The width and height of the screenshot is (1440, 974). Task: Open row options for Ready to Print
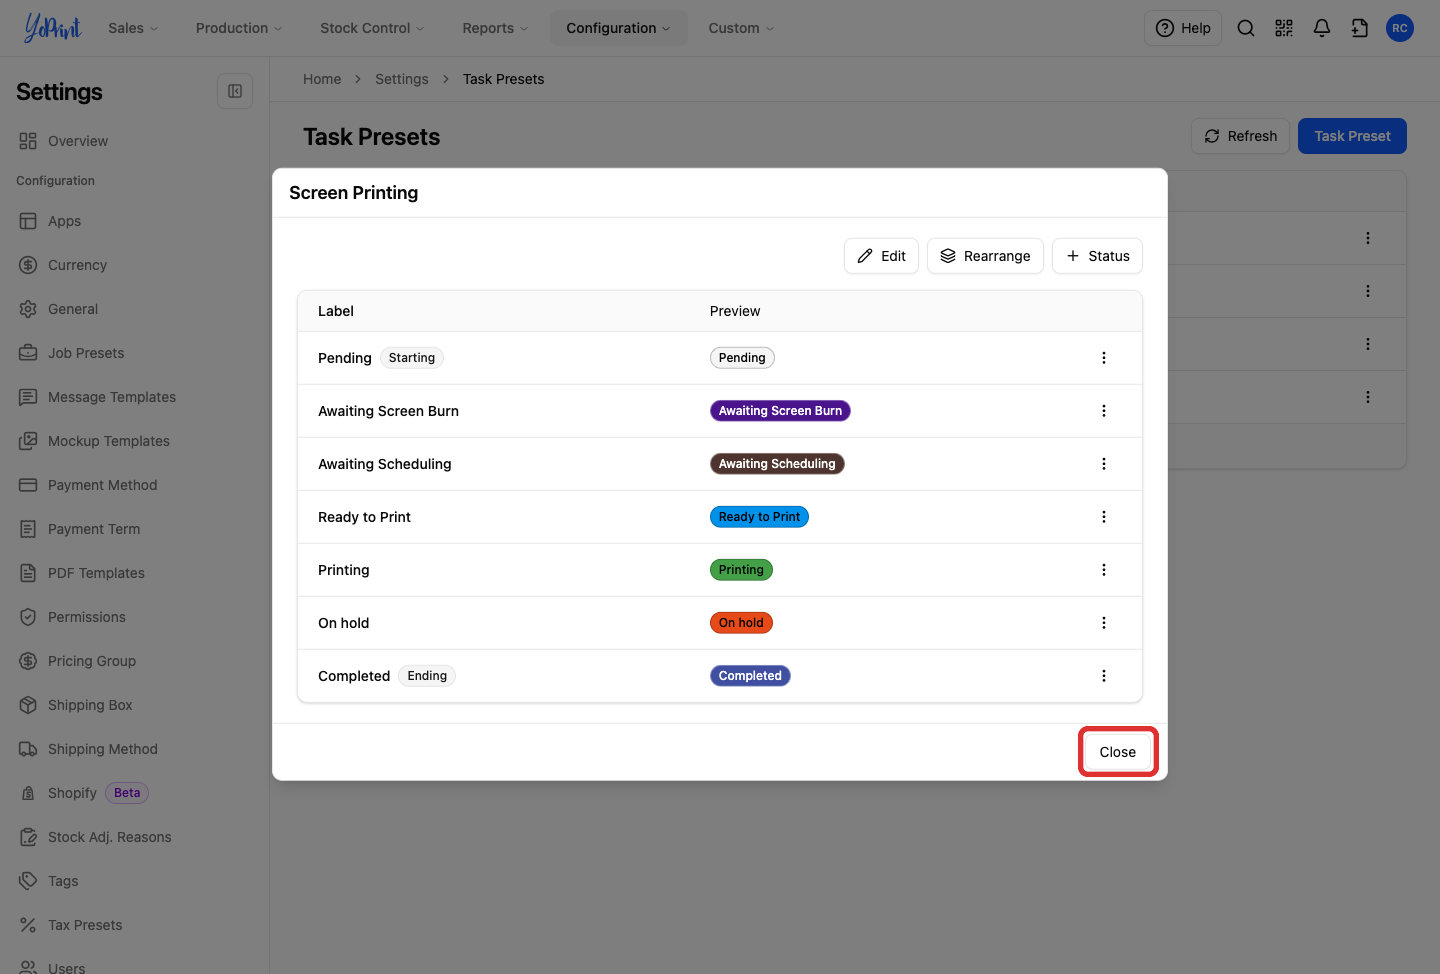[1104, 517]
